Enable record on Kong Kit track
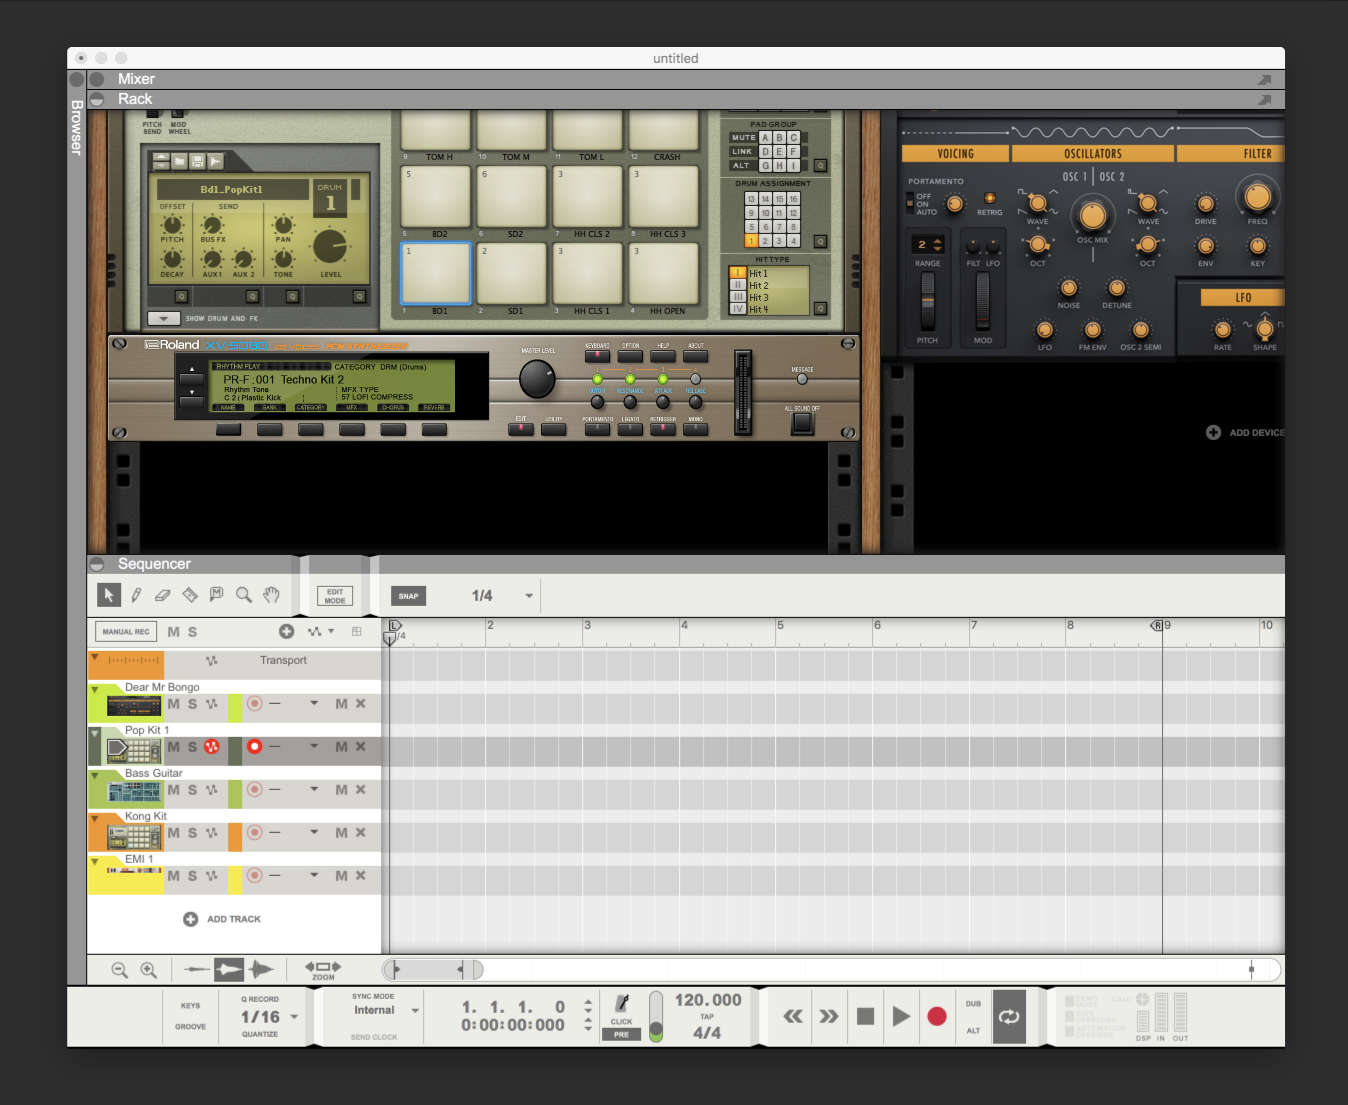 [x=254, y=833]
